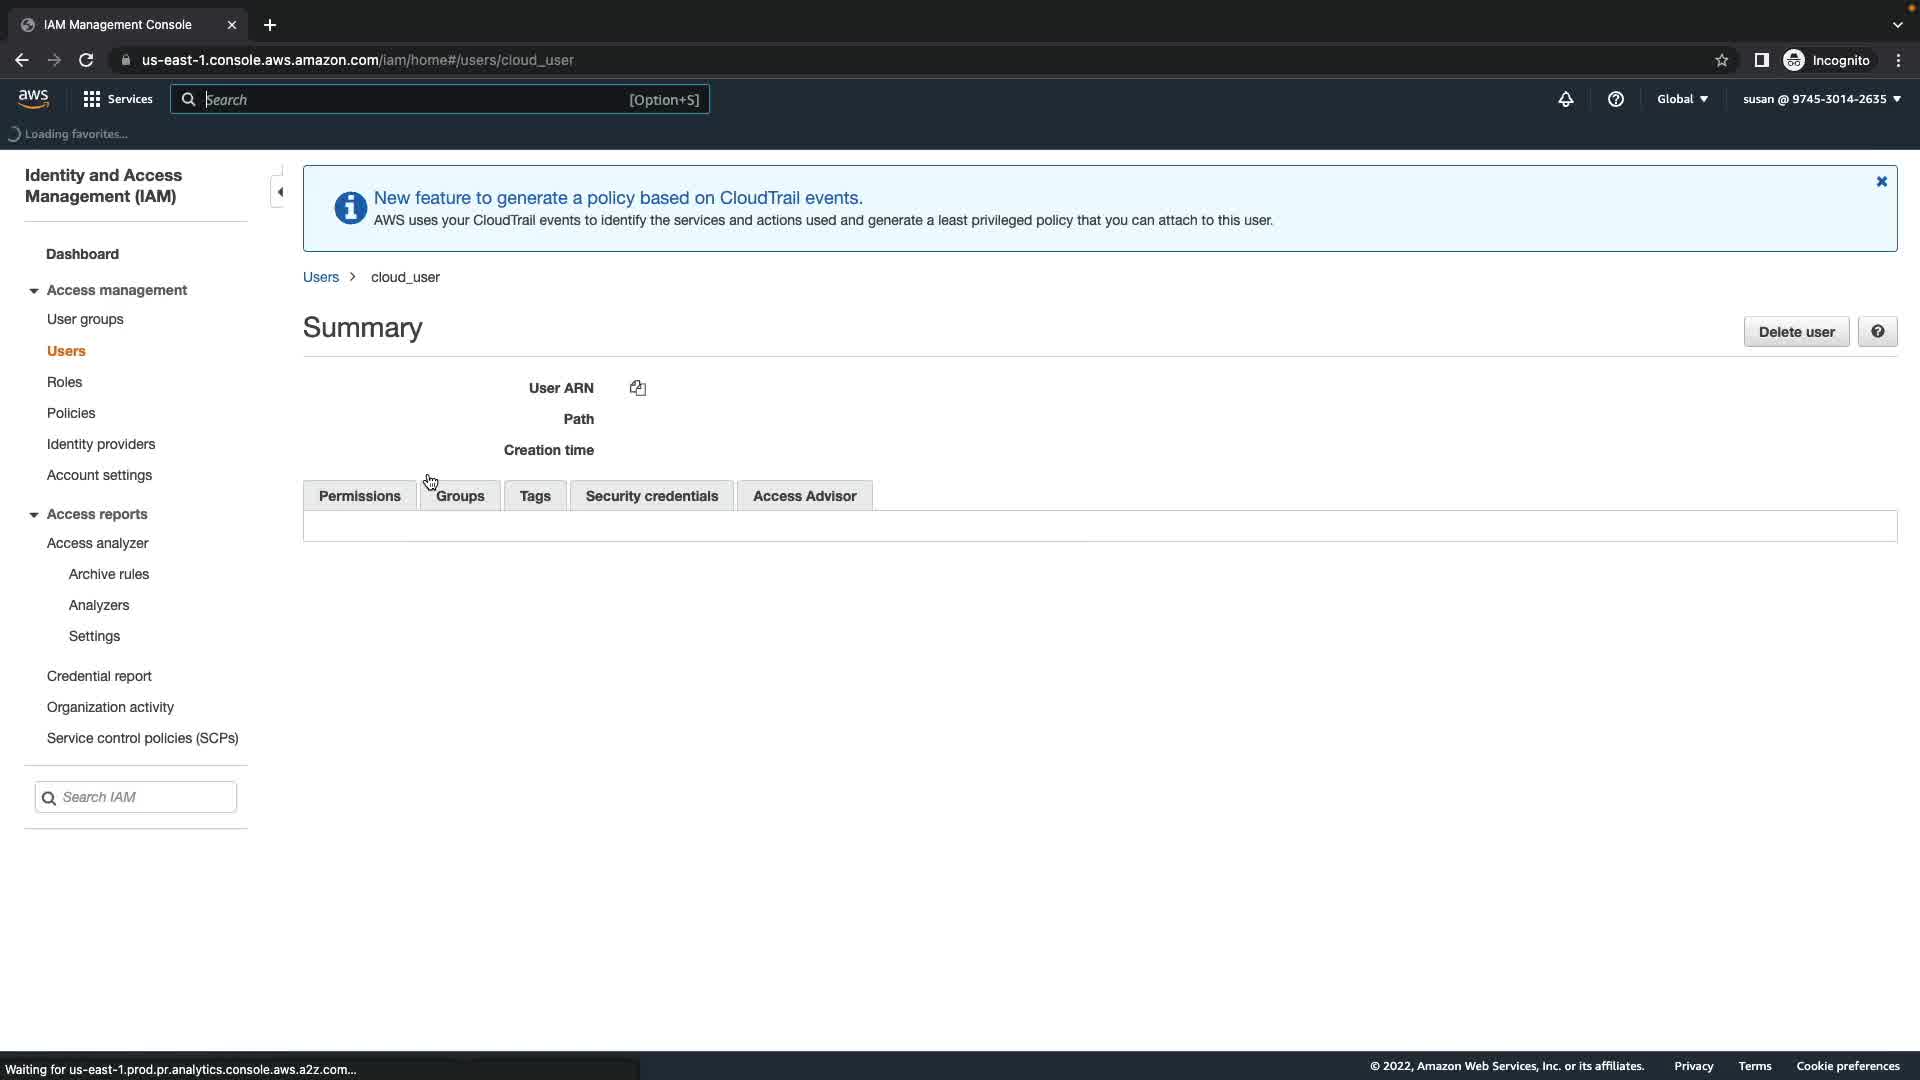Switch to the Groups tab
This screenshot has width=1920, height=1080.
point(461,496)
